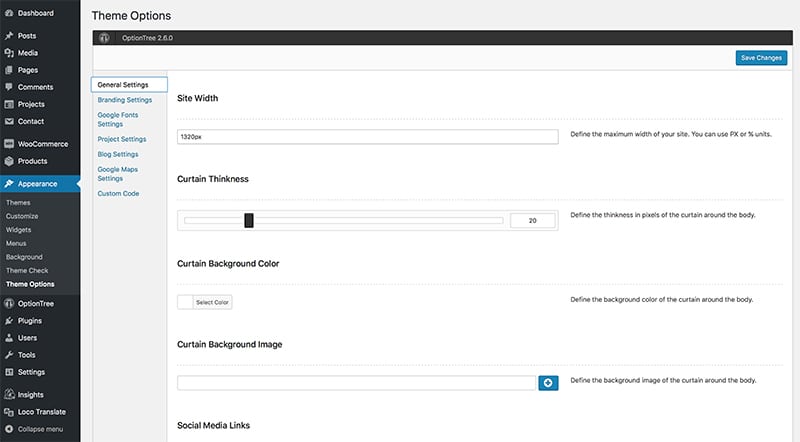
Task: Click the Tools wrench icon
Action: click(x=9, y=355)
